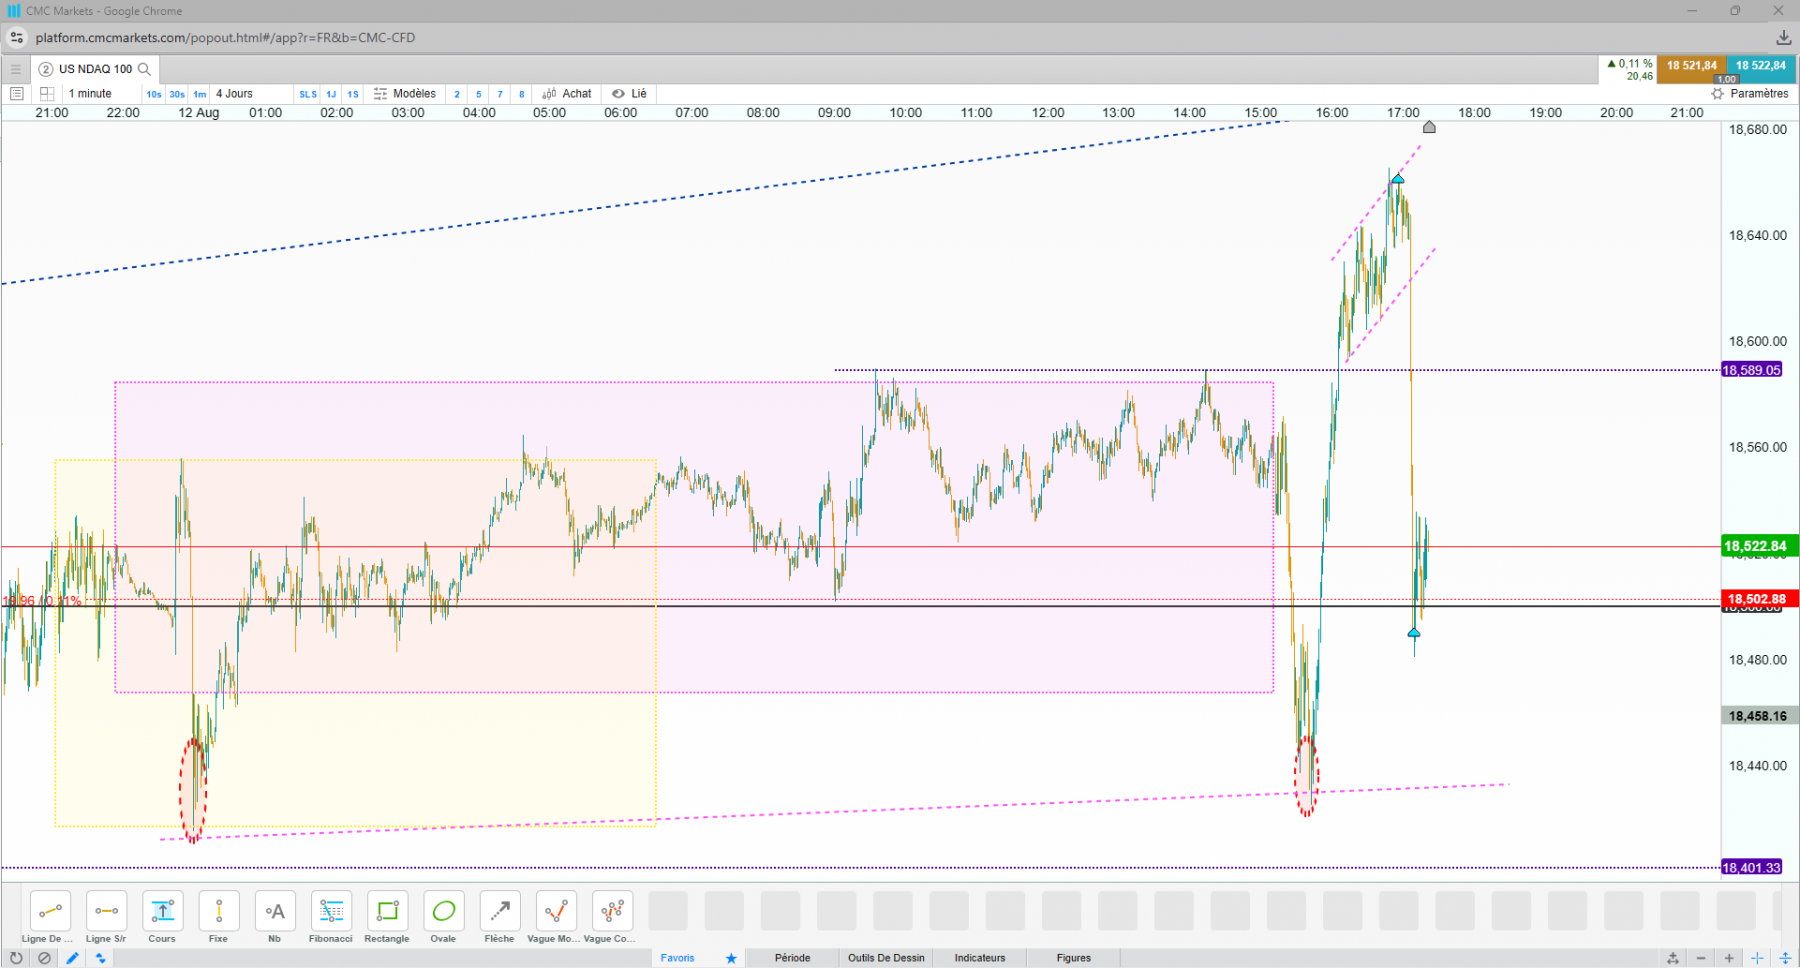The width and height of the screenshot is (1800, 968).
Task: Open the Paramètres gear settings
Action: (x=1749, y=94)
